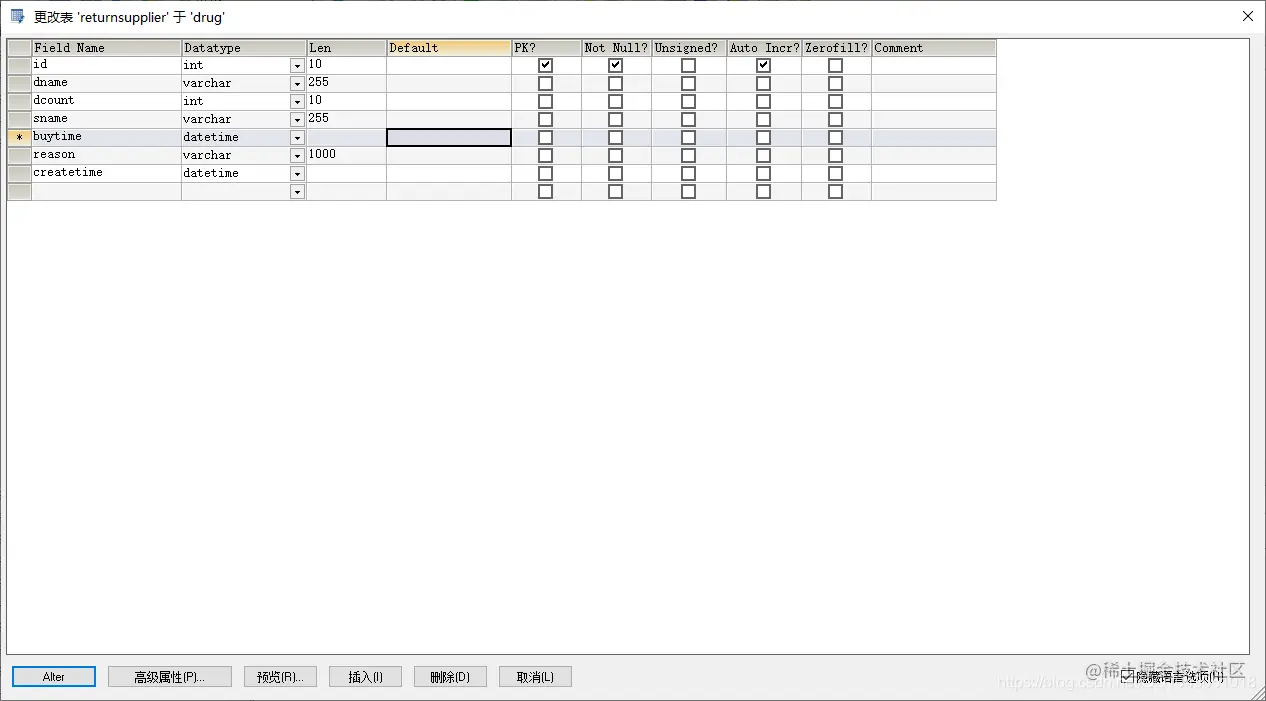The width and height of the screenshot is (1266, 701).
Task: Close the table editor window
Action: (1247, 16)
